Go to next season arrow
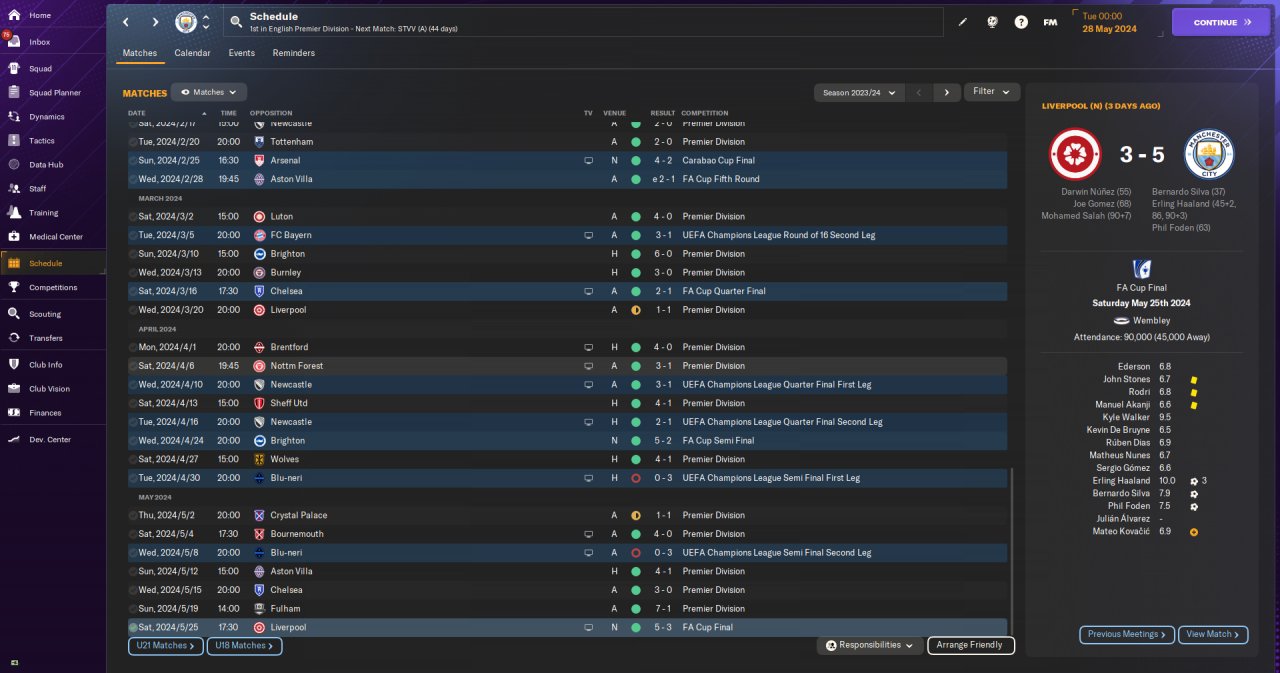The height and width of the screenshot is (673, 1280). point(947,92)
